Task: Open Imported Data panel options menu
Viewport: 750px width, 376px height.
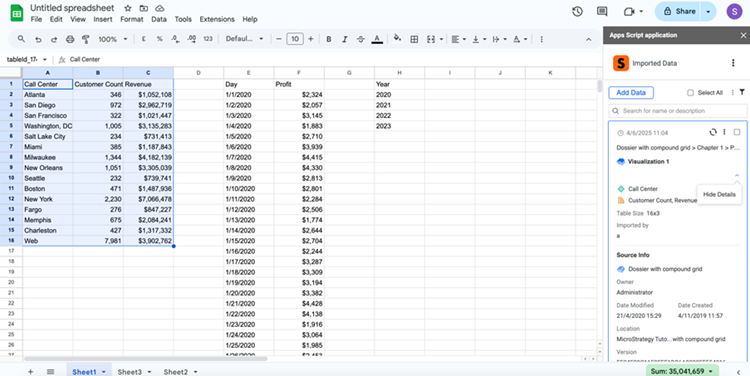Action: [x=733, y=63]
